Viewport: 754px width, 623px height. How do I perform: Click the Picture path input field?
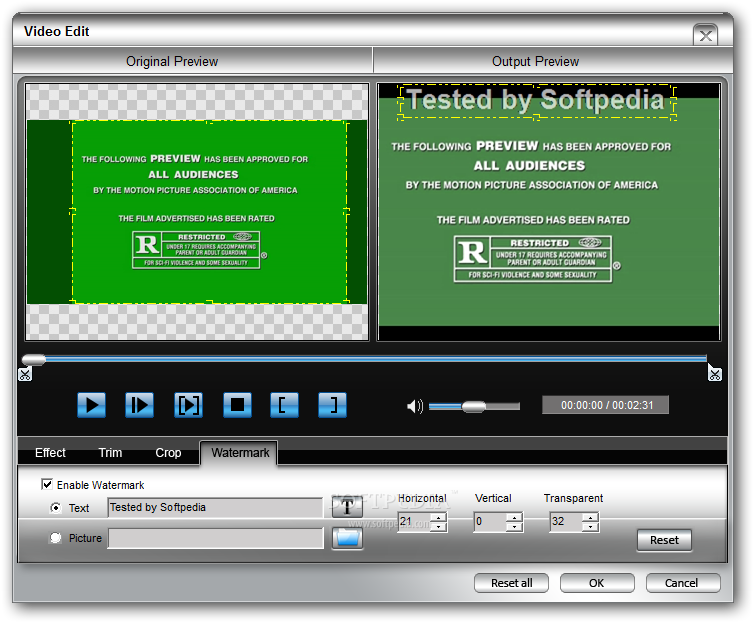(x=215, y=538)
